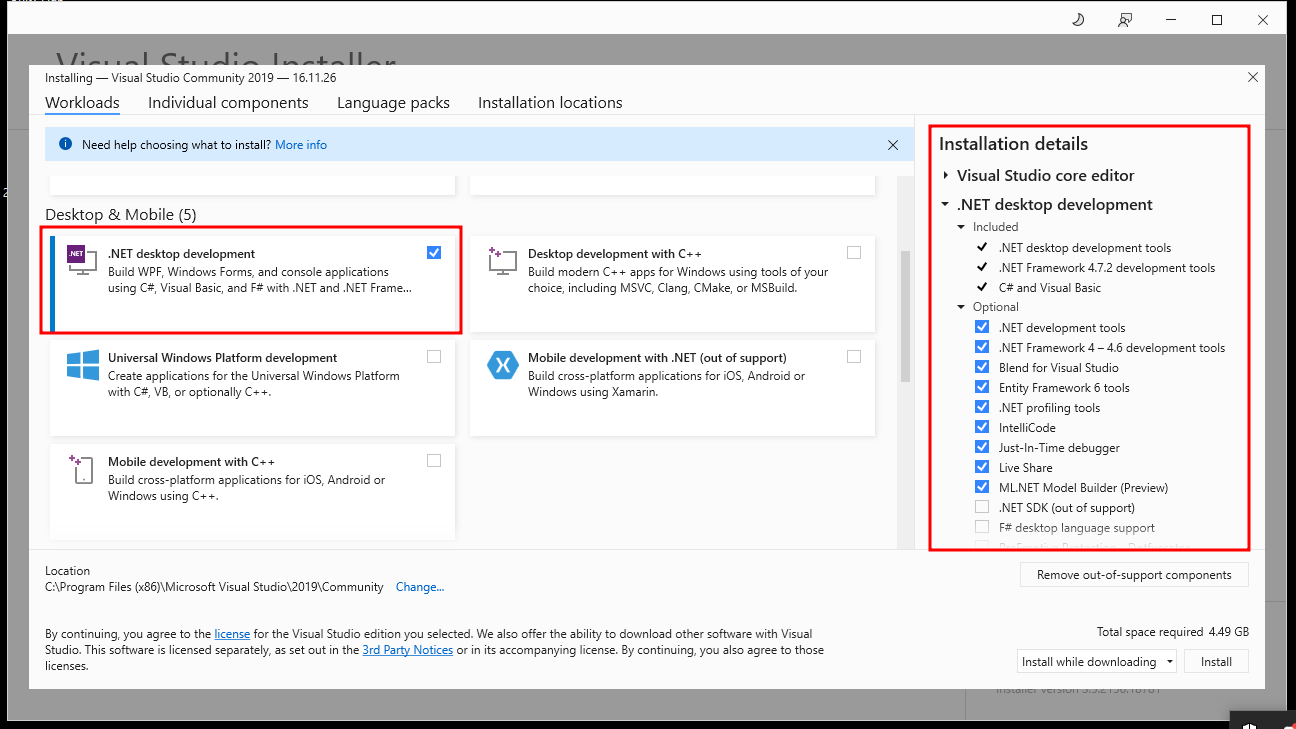Check the Desktop development with C++ workload
1296x729 pixels.
[x=853, y=253]
